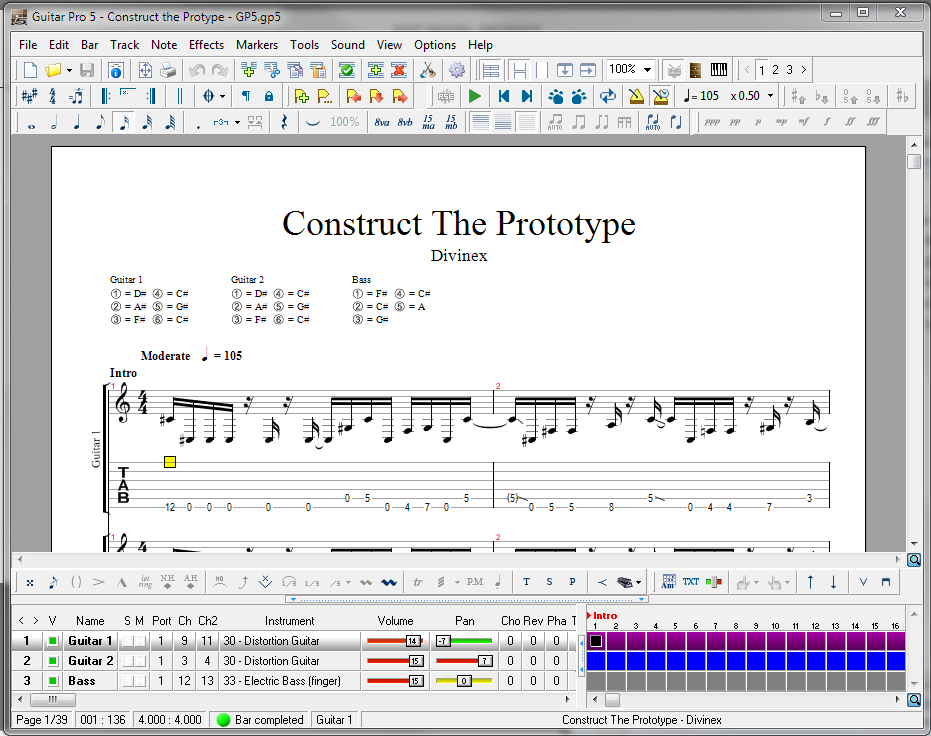931x736 pixels.
Task: Open the Options menu
Action: (435, 45)
